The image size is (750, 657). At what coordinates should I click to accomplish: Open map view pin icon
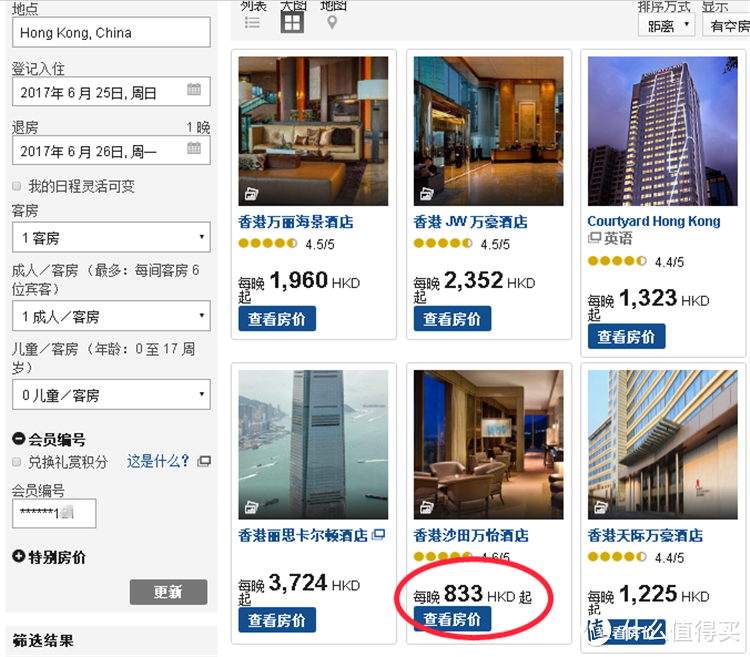pyautogui.click(x=332, y=22)
